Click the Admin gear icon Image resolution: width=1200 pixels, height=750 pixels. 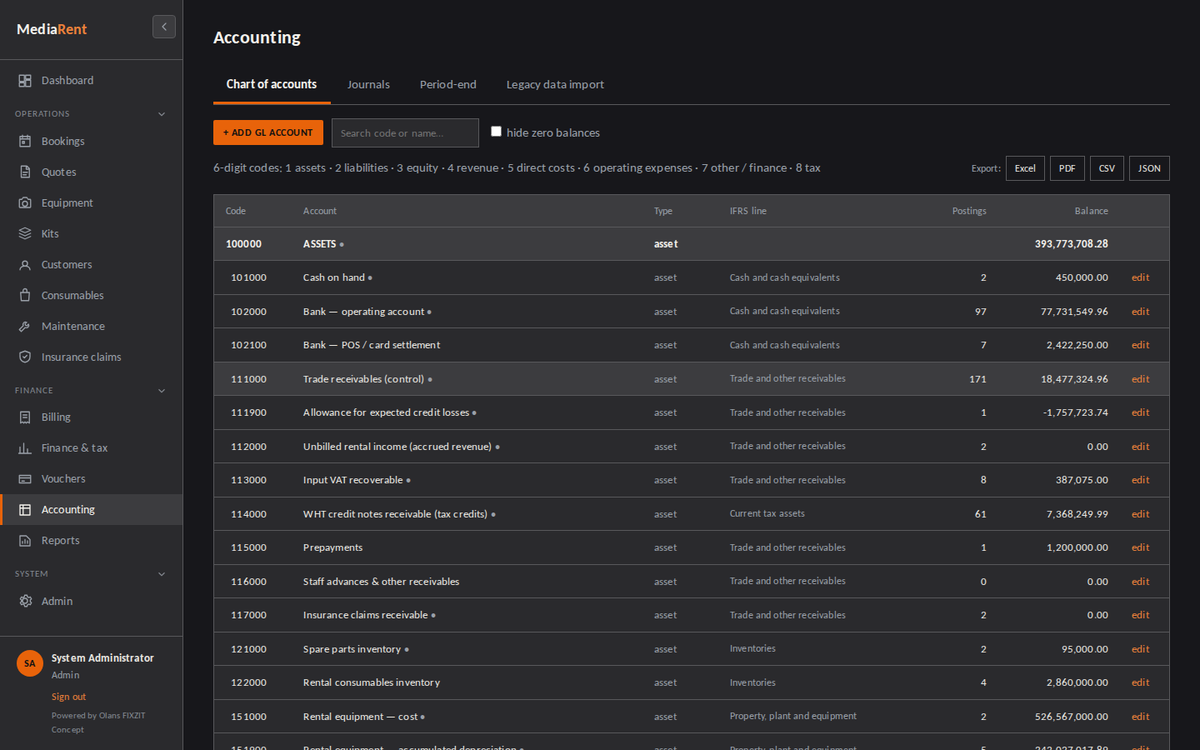(x=25, y=601)
